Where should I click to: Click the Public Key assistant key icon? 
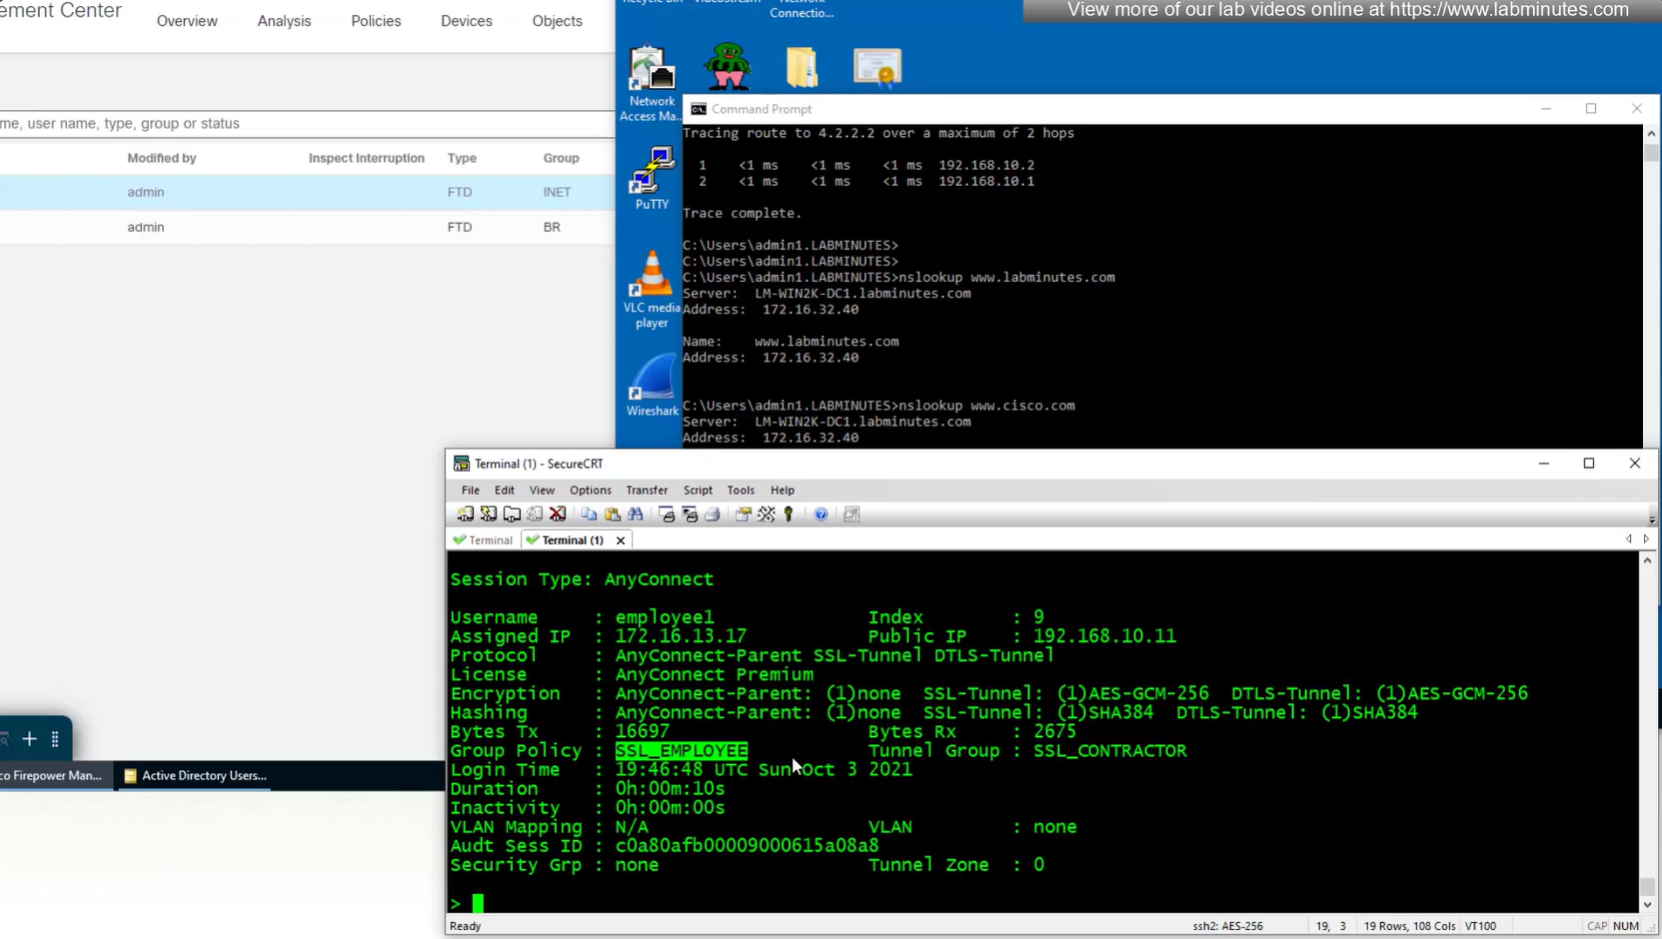tap(789, 514)
